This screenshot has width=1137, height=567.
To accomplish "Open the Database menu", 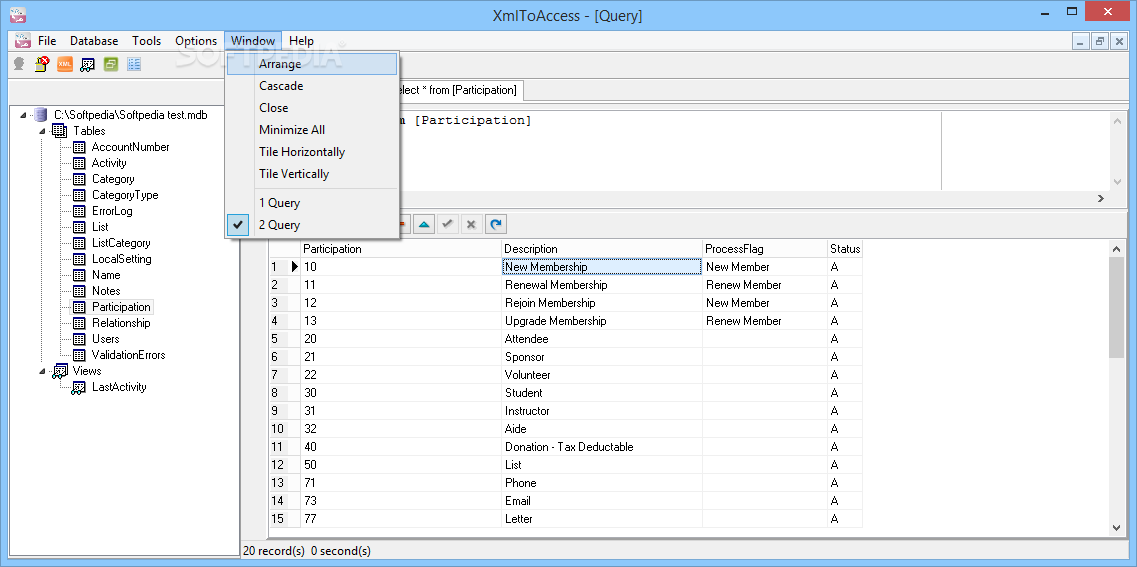I will point(94,41).
